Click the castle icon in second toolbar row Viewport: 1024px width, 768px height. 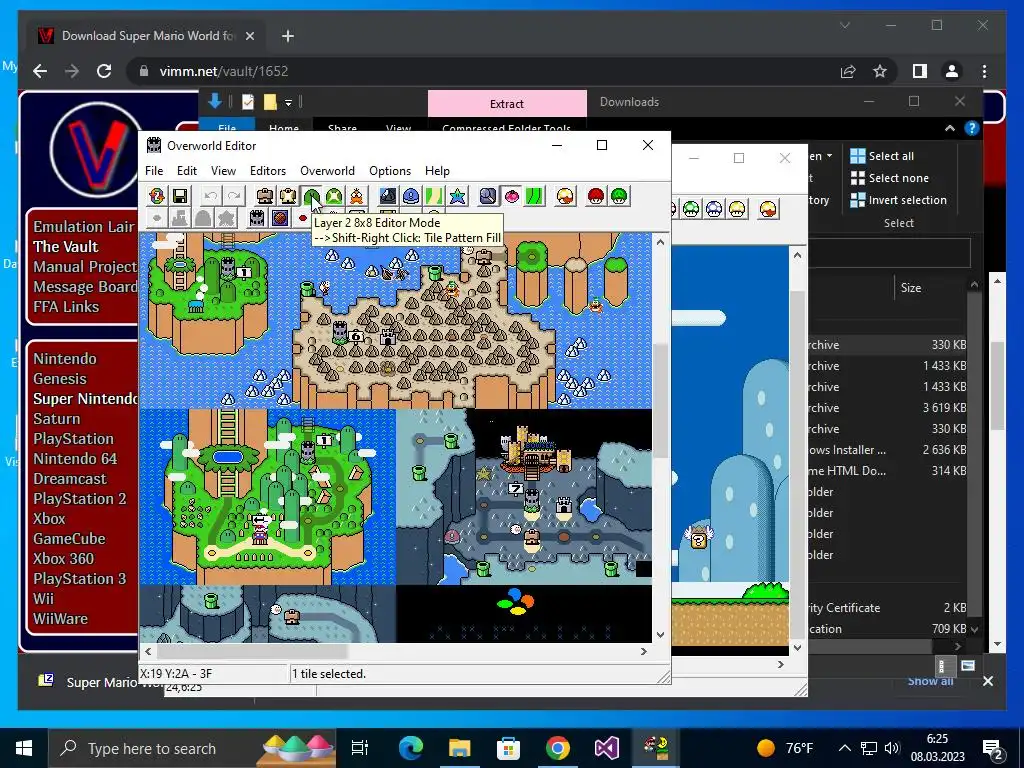tap(257, 217)
